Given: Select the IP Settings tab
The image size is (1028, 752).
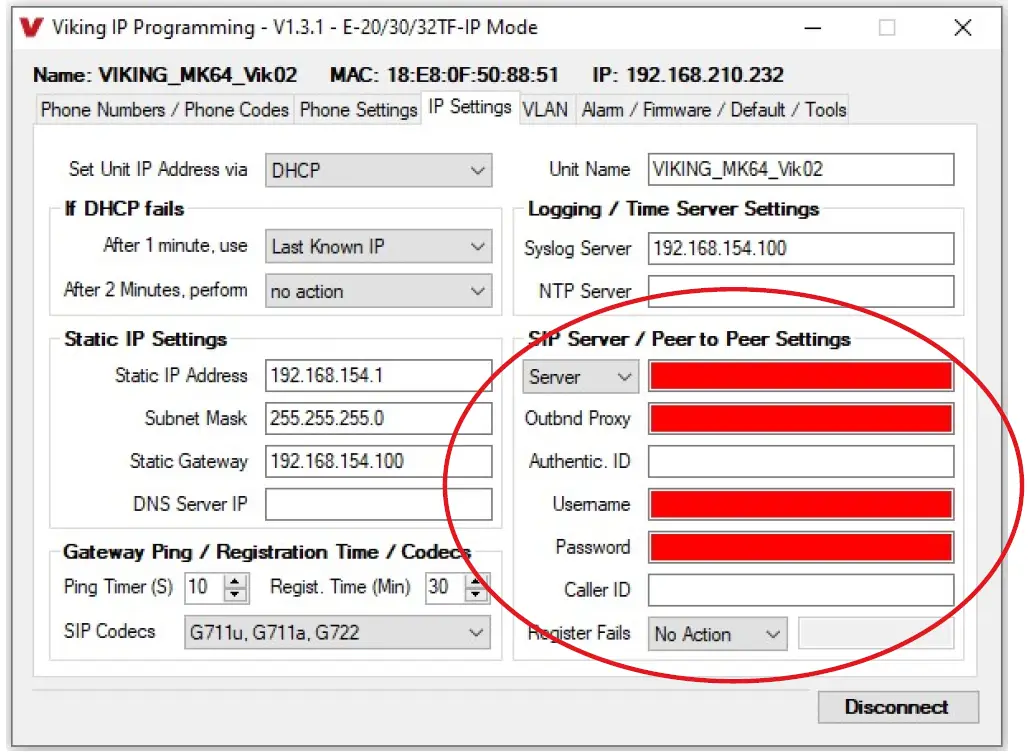Looking at the screenshot, I should 469,107.
